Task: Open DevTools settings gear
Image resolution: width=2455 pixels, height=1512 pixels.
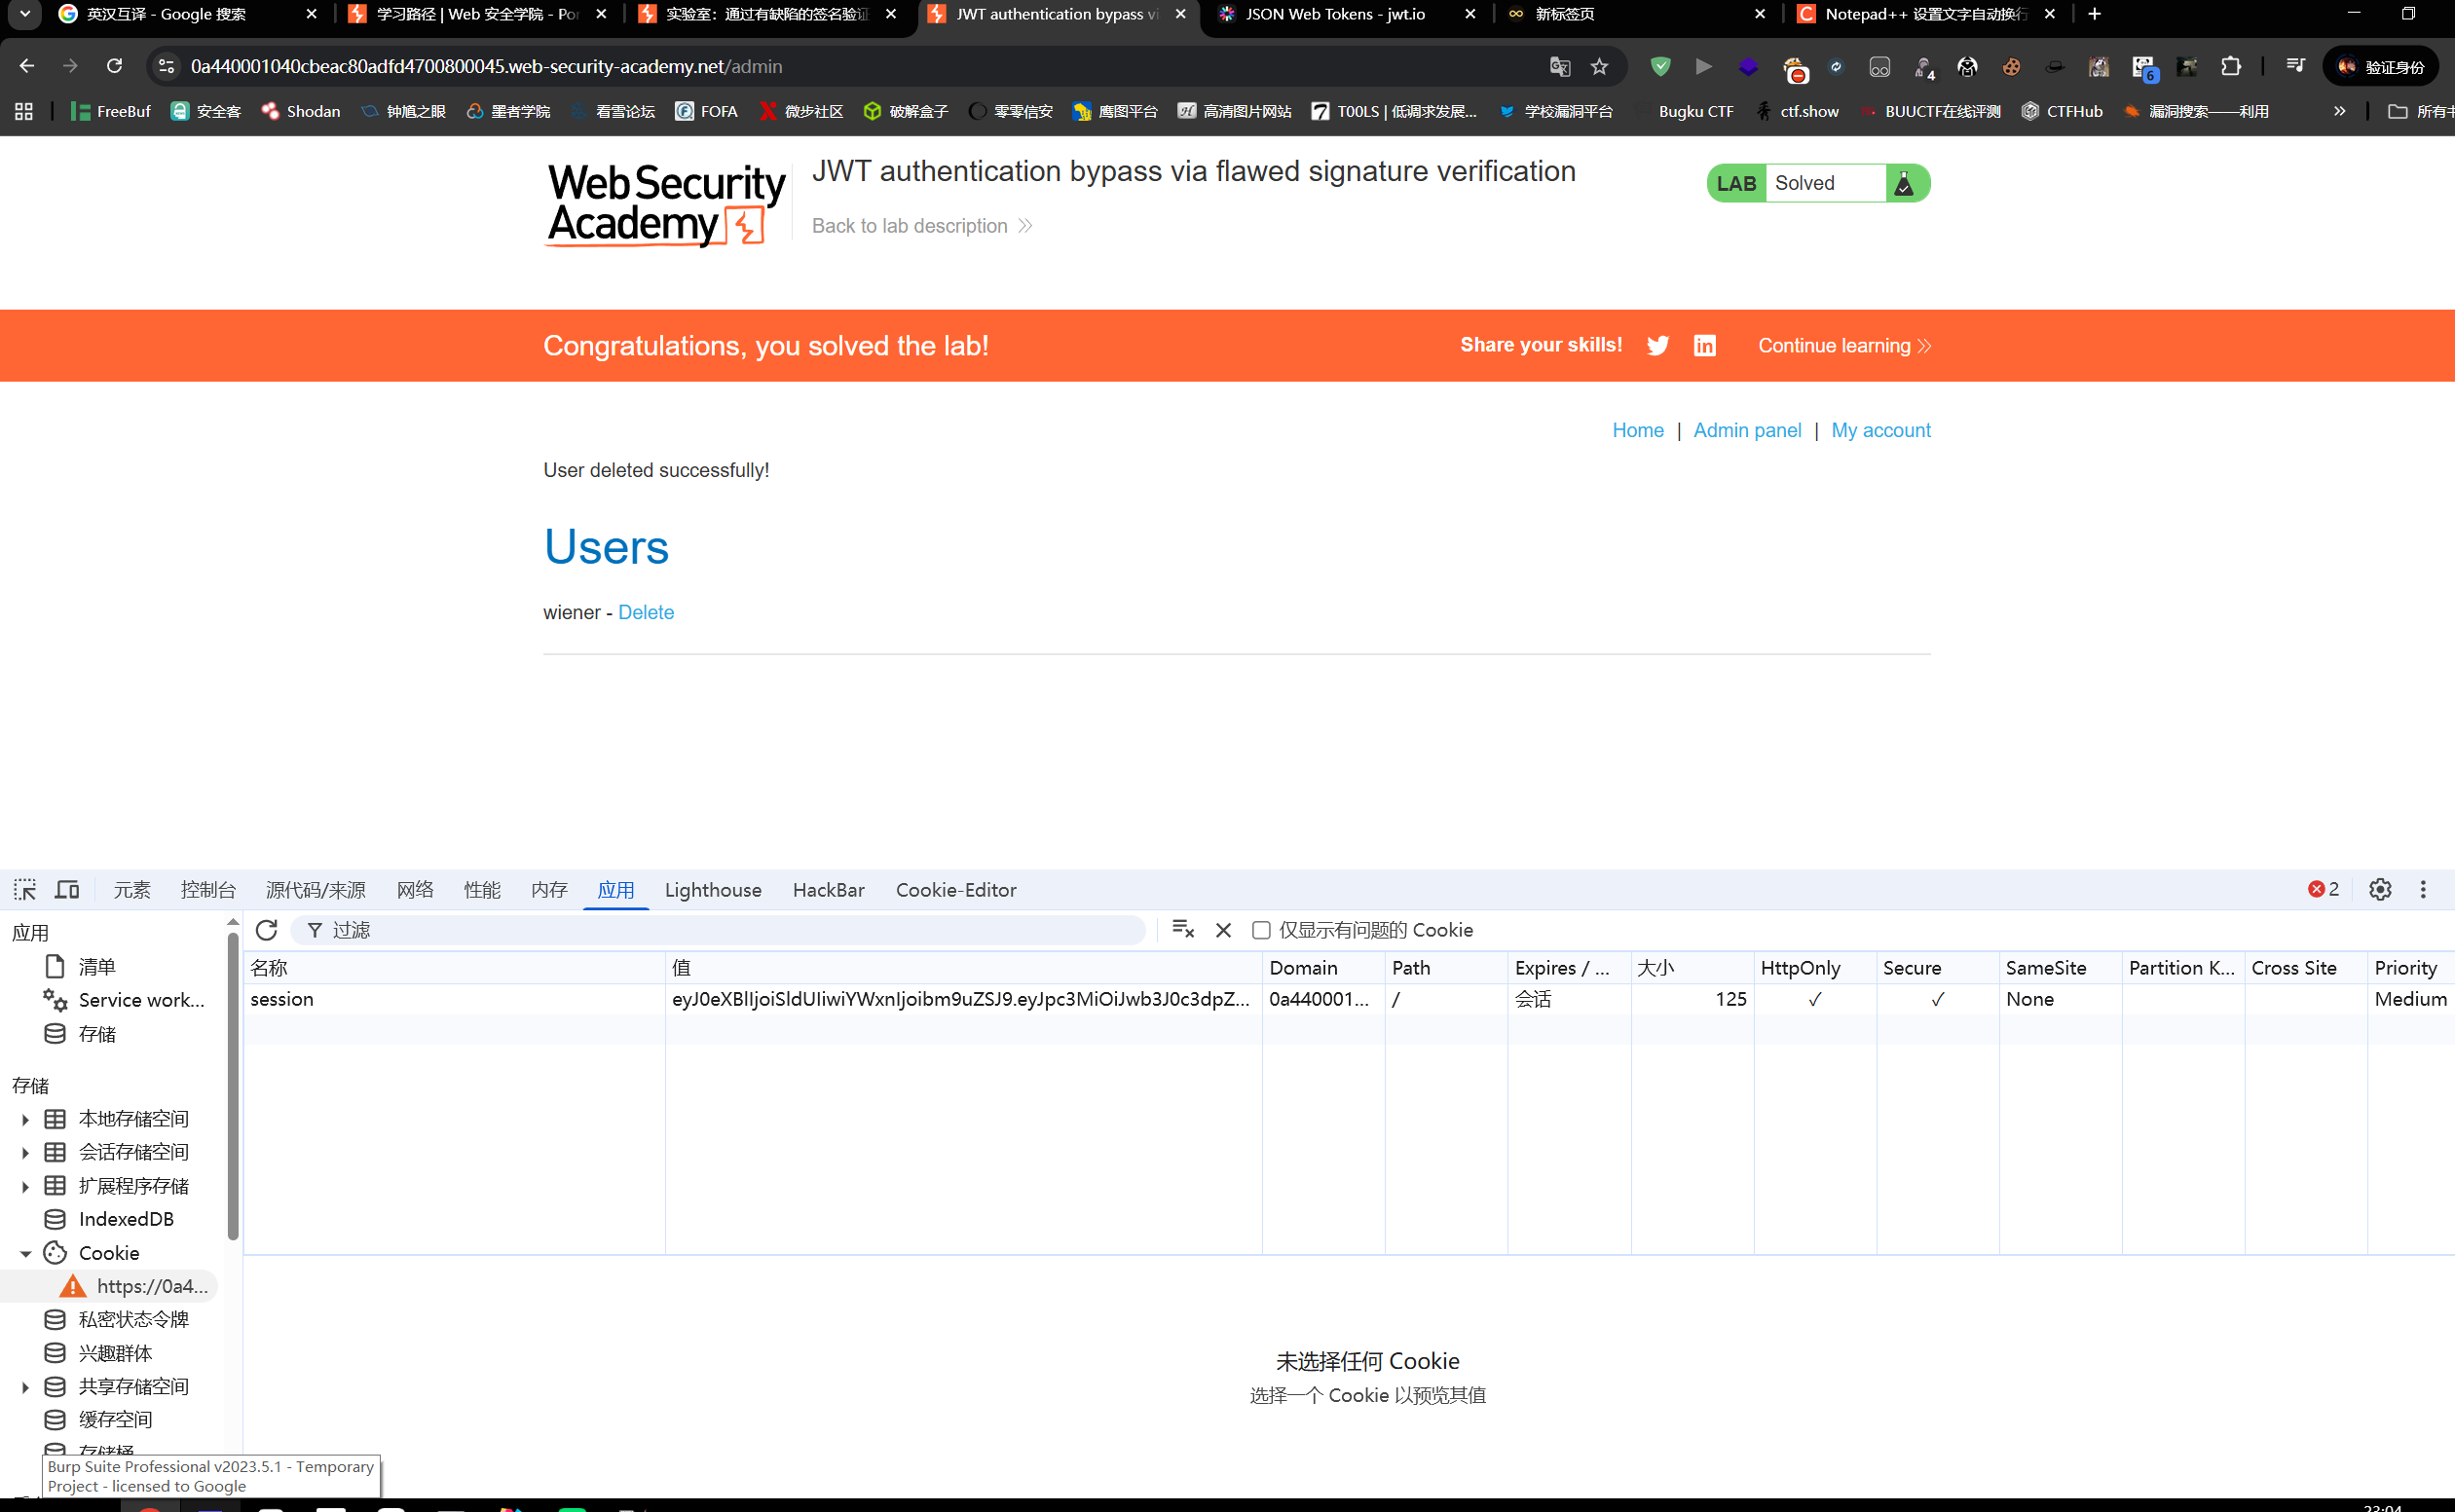Action: point(2380,889)
